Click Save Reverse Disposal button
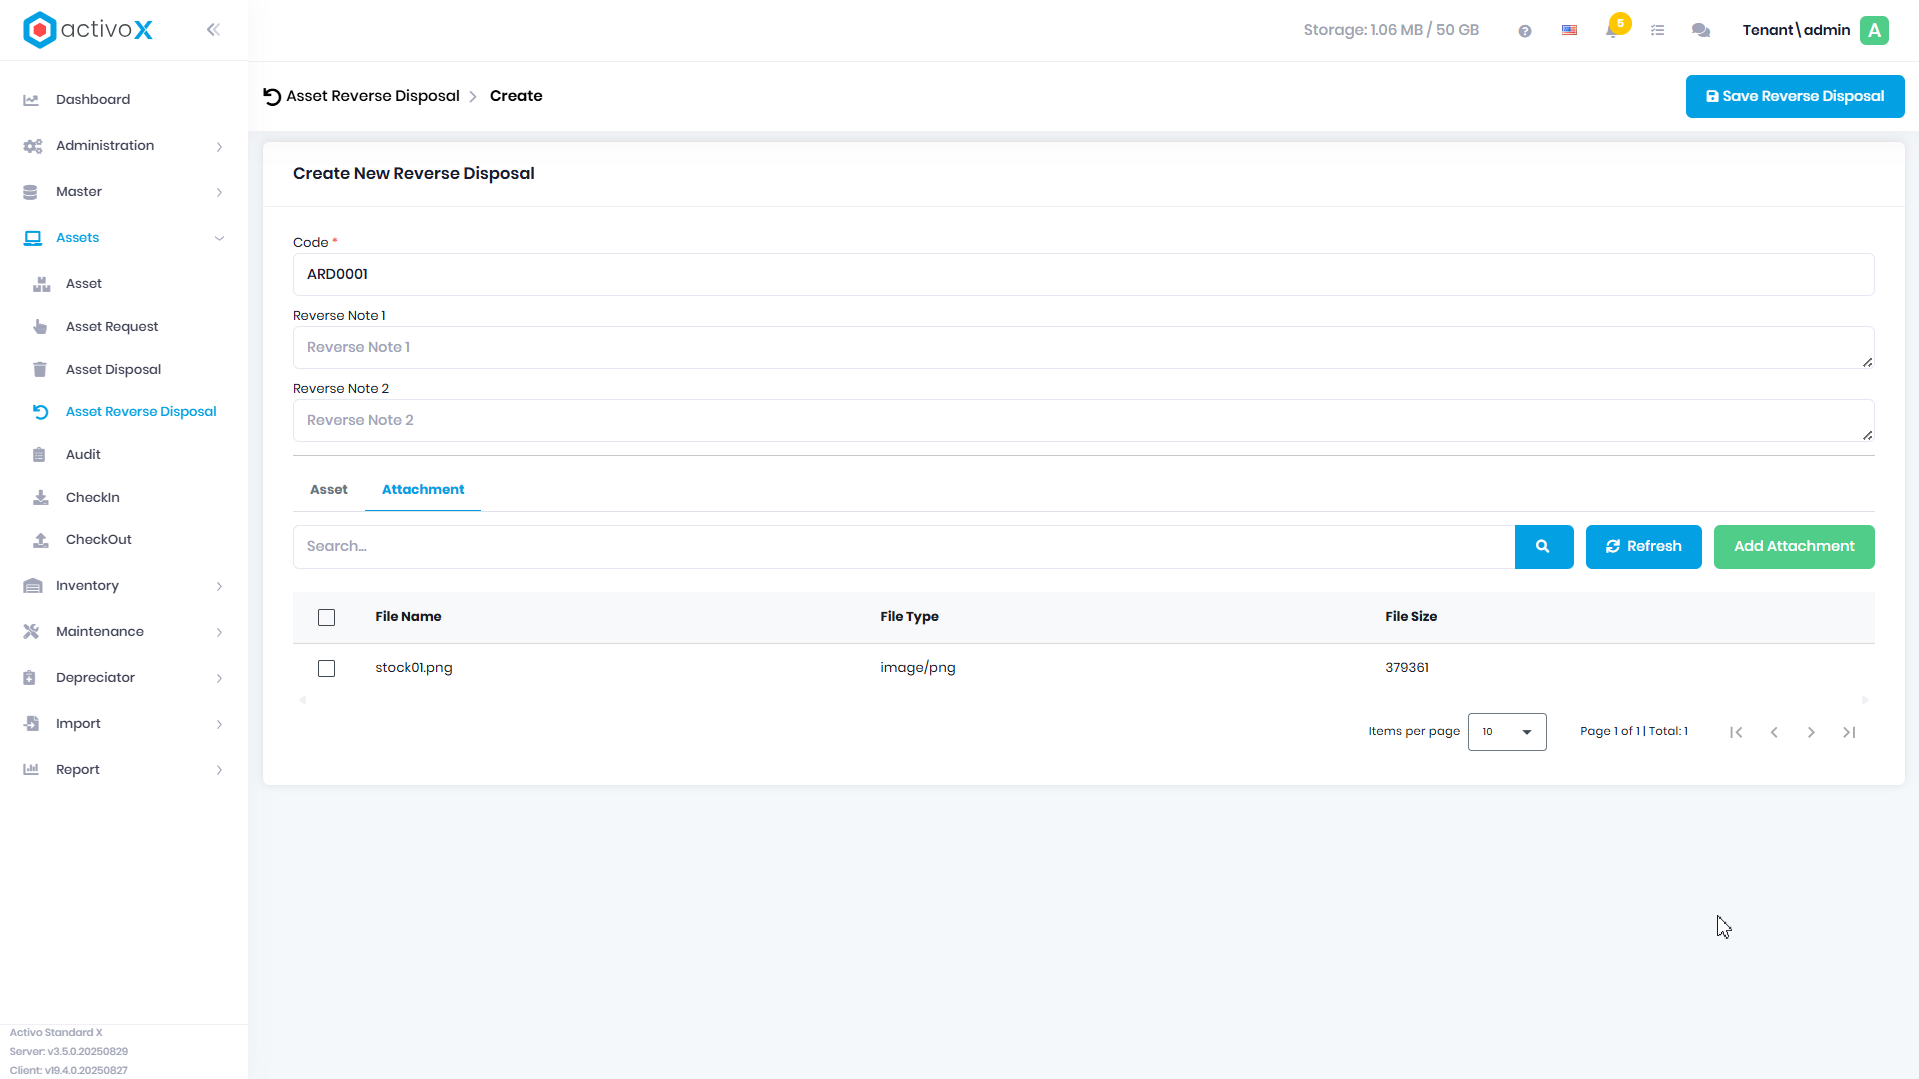 coord(1795,97)
